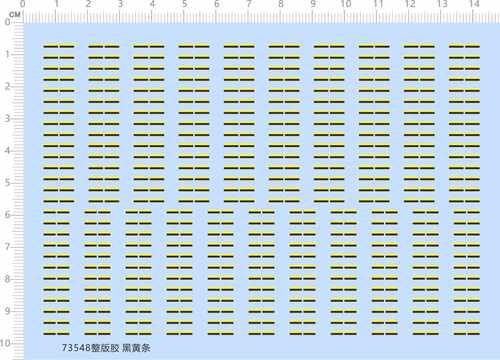The height and width of the screenshot is (360, 500).
Task: Click number 11 on the horizontal ruler
Action: (x=378, y=4)
